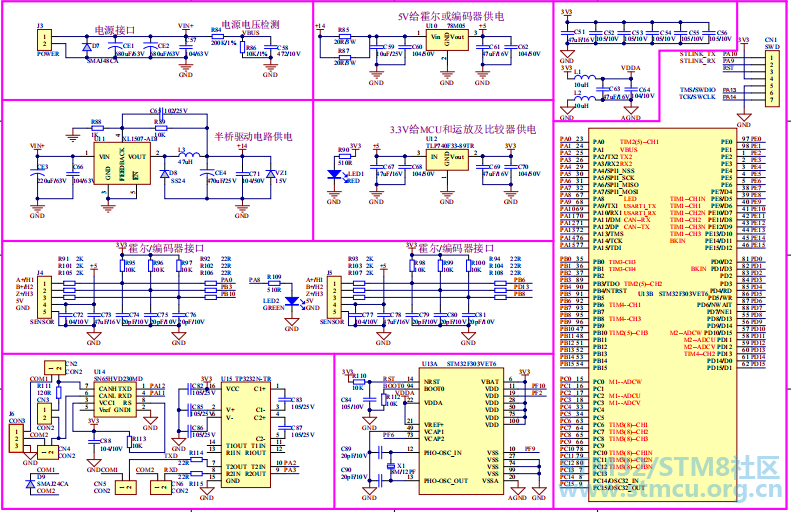Image resolution: width=791 pixels, height=512 pixels.
Task: Select the L3 47uH inductor coil
Action: point(189,154)
